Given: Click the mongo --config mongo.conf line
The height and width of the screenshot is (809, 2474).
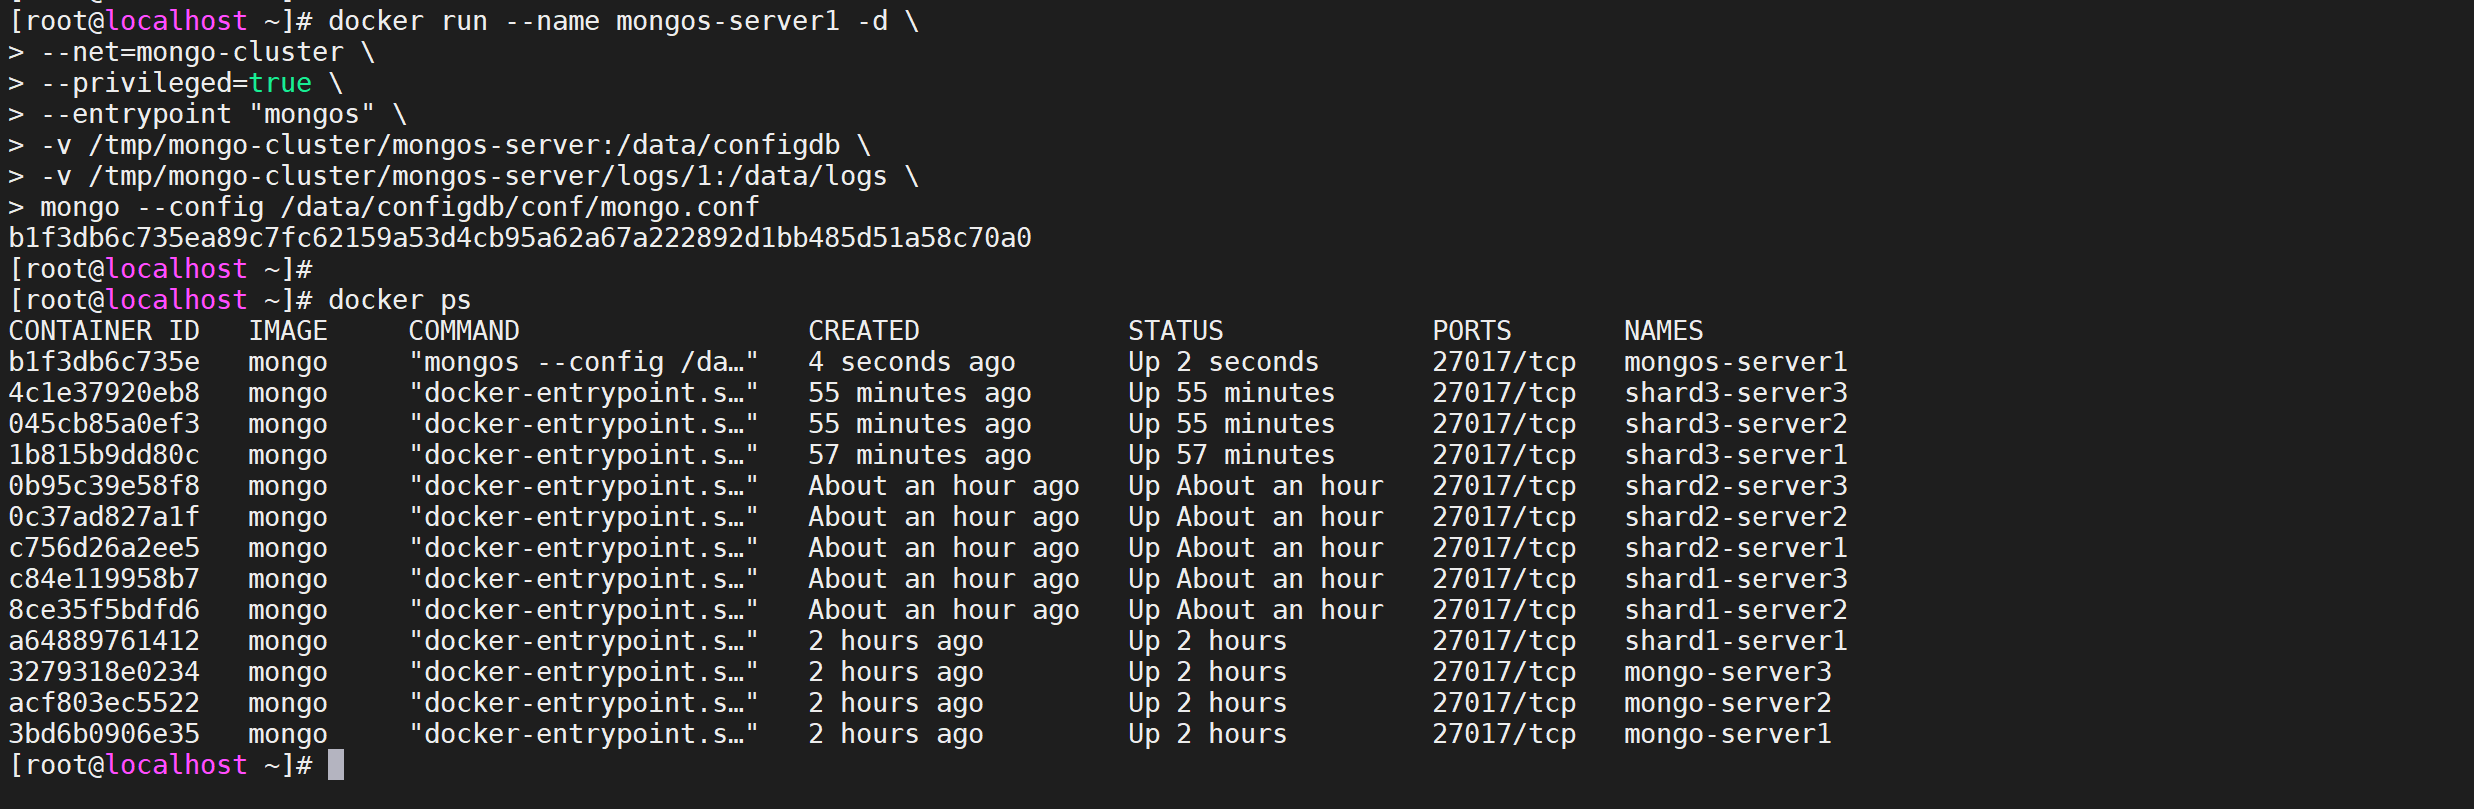Looking at the screenshot, I should (384, 207).
